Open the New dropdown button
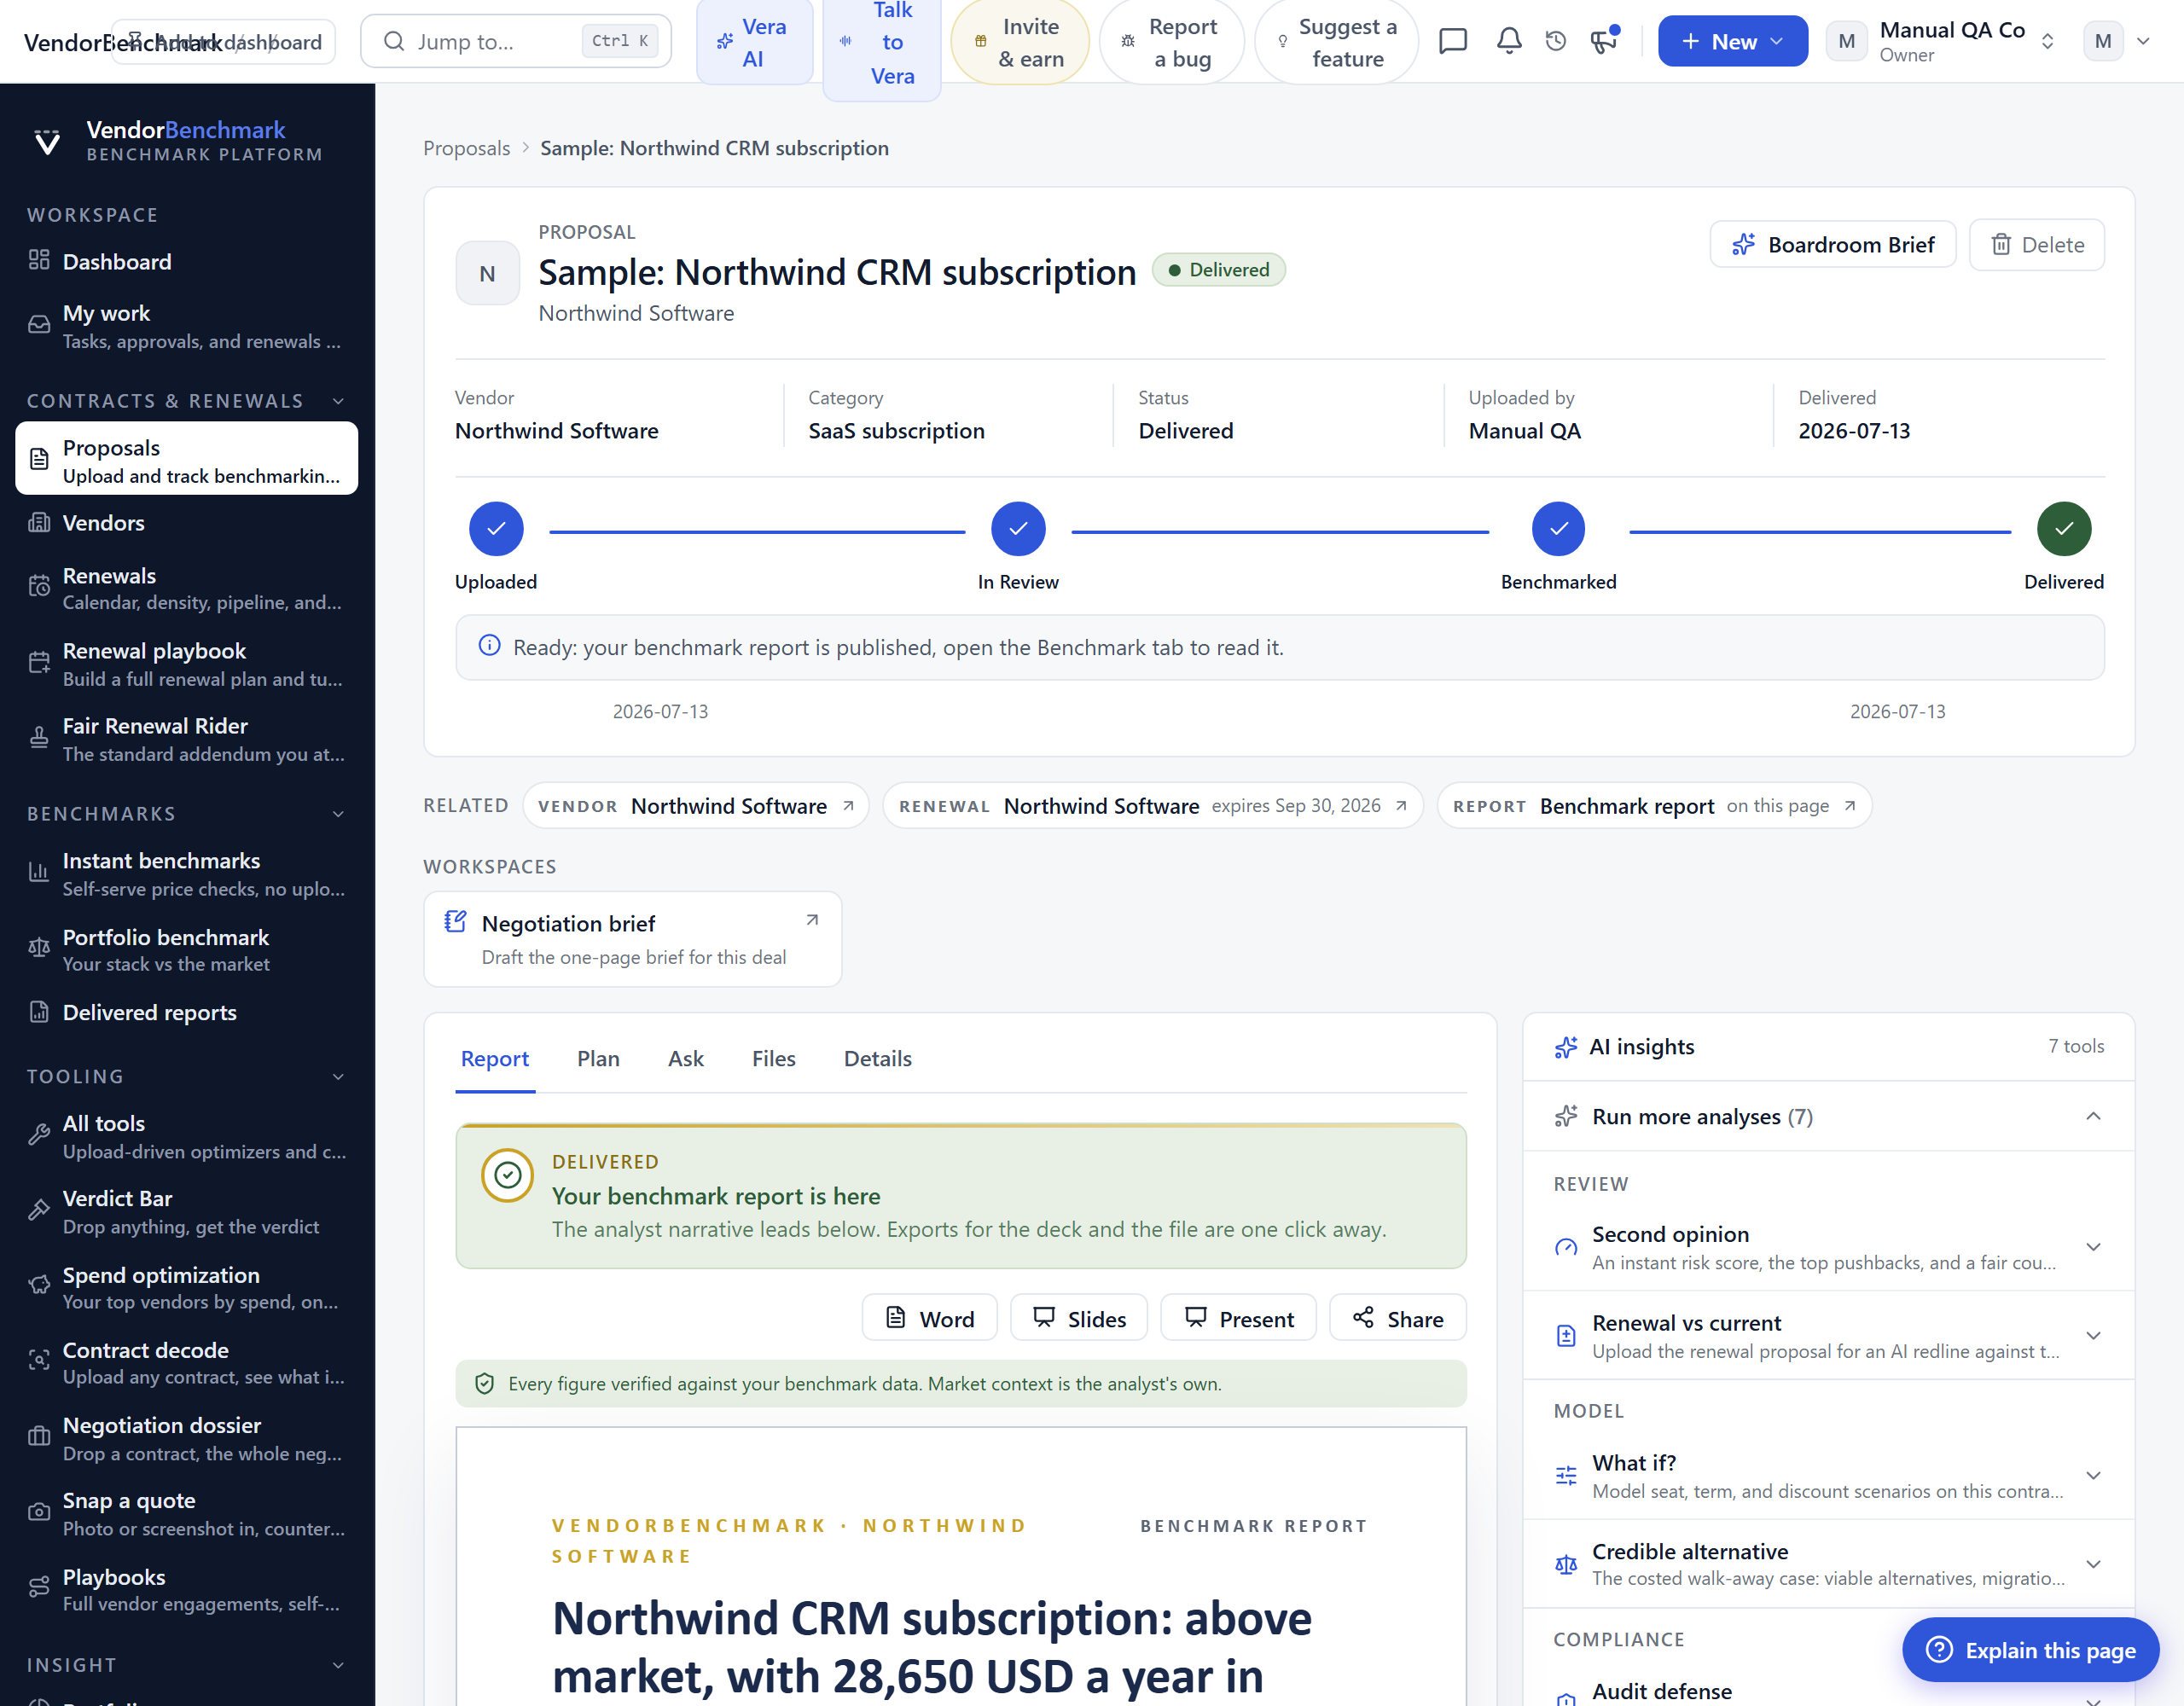 1732,41
